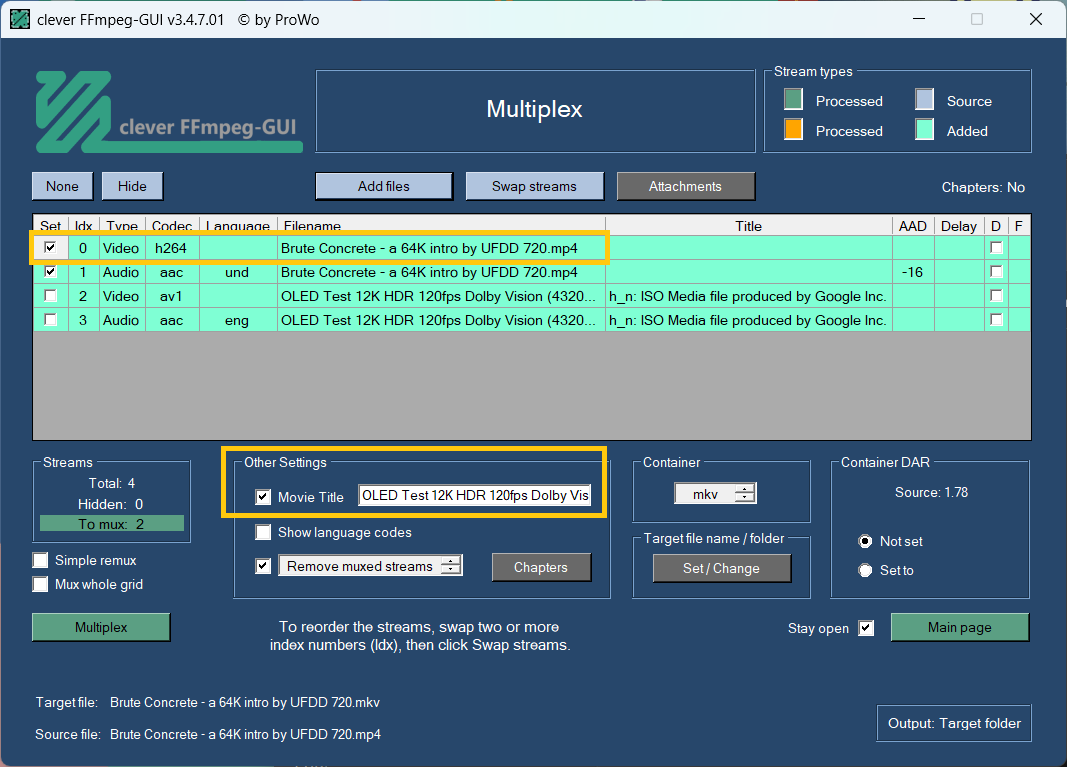The height and width of the screenshot is (767, 1067).
Task: Click Target file name Brute Concrete 720.mkv
Action: (245, 702)
